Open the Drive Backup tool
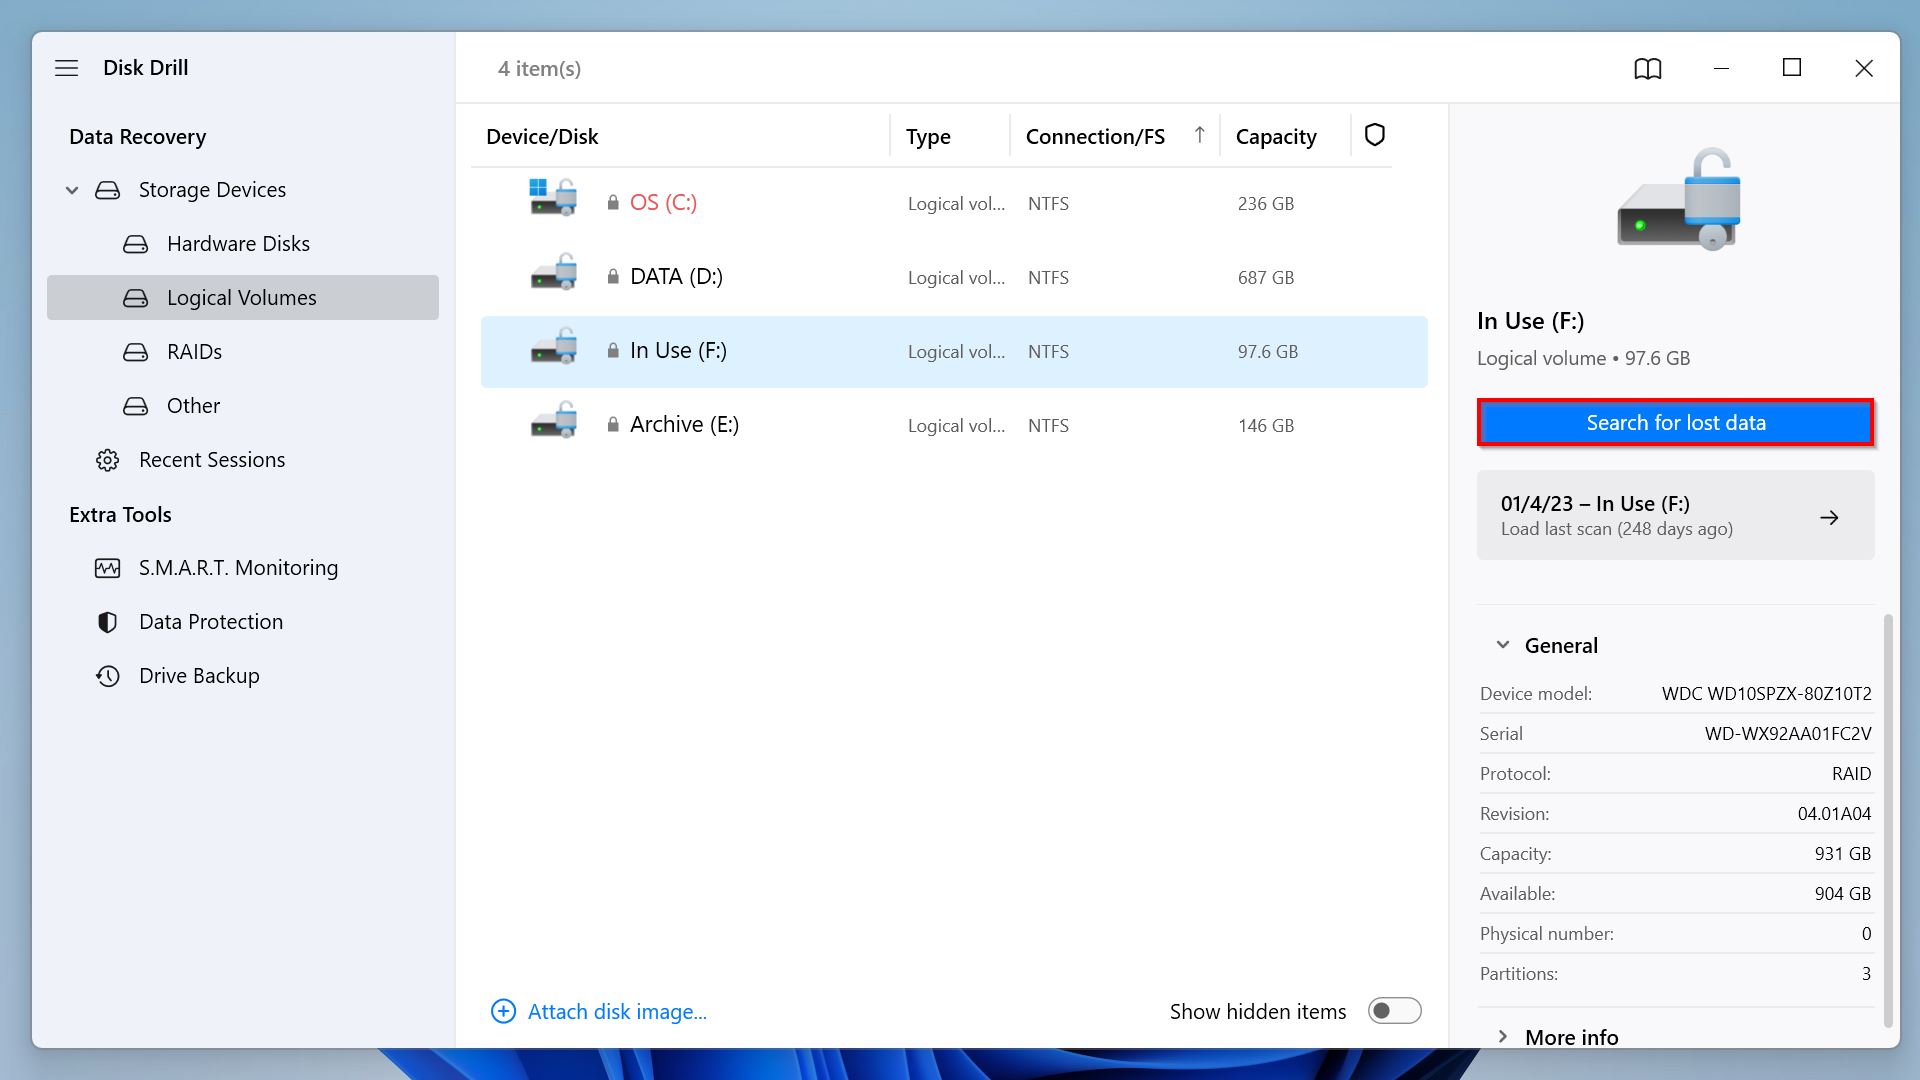 click(199, 674)
